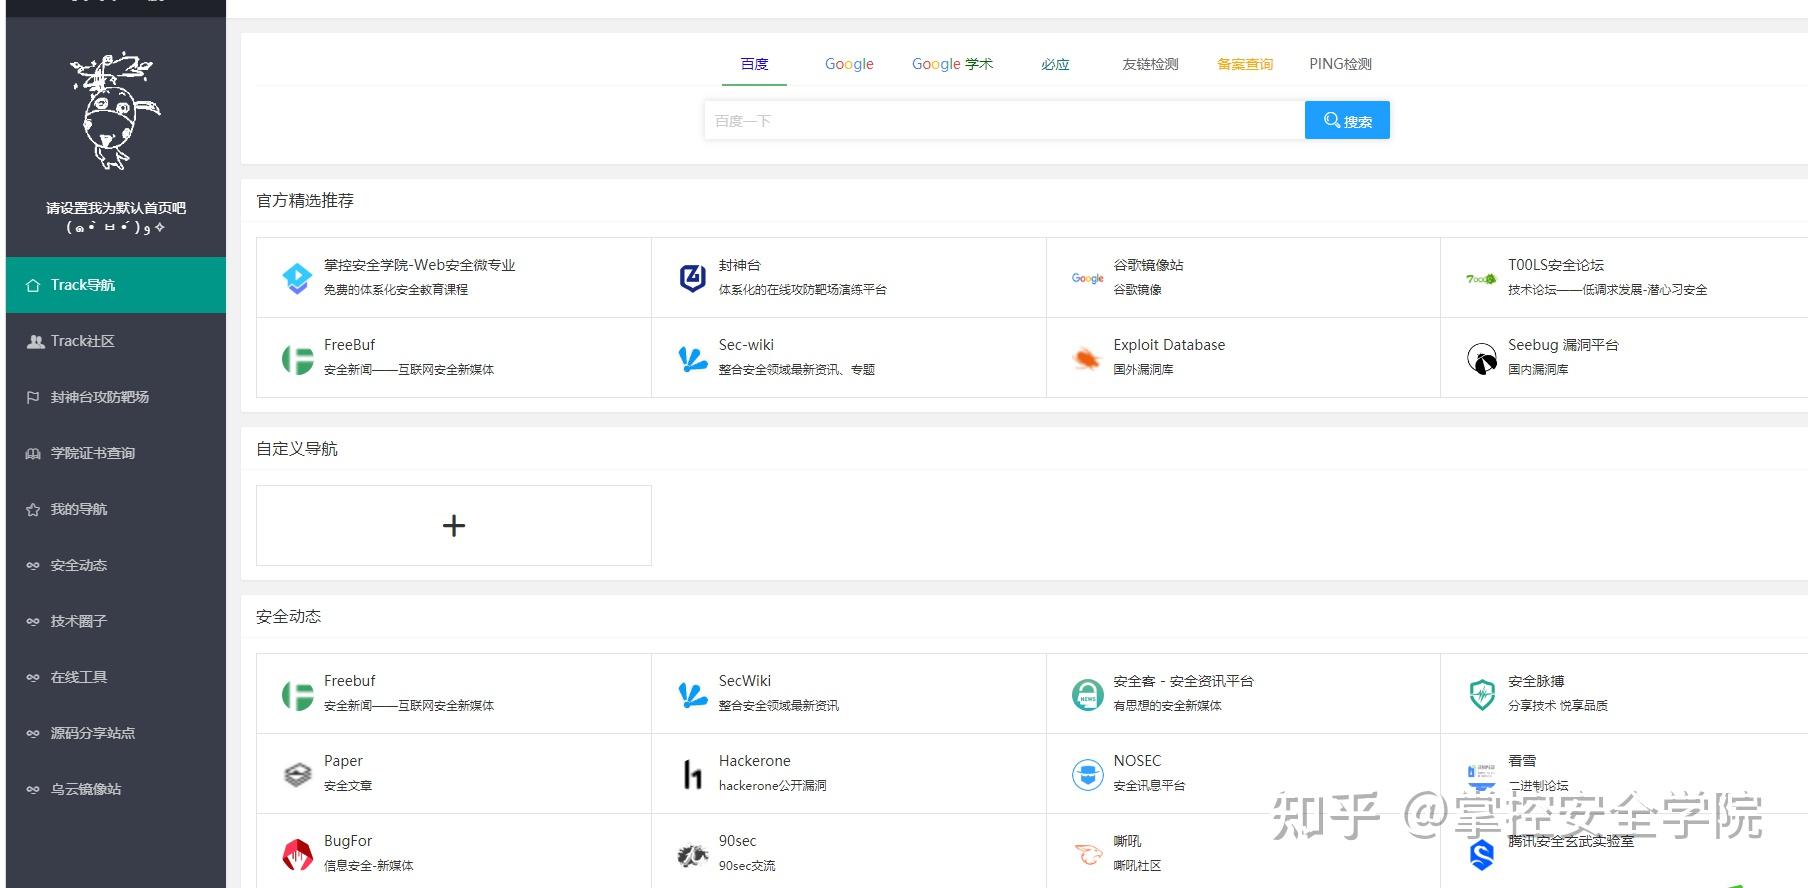Click the SecWiki logo in 安全动态 section
This screenshot has height=888, width=1808.
(692, 694)
